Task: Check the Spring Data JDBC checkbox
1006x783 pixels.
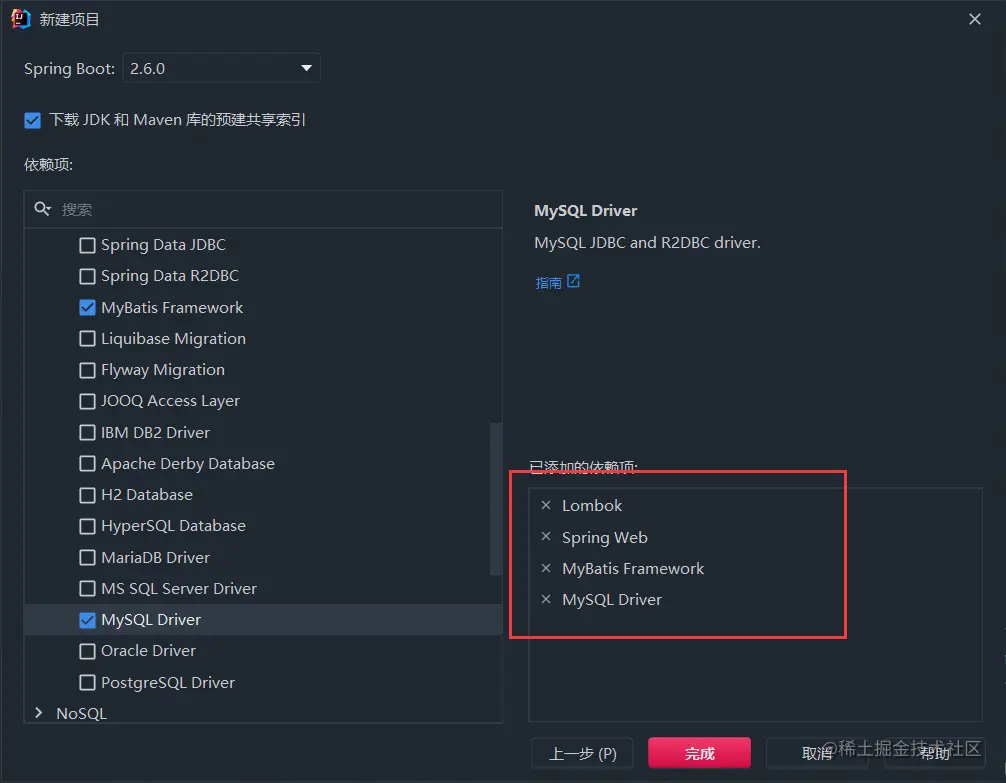Action: 87,245
